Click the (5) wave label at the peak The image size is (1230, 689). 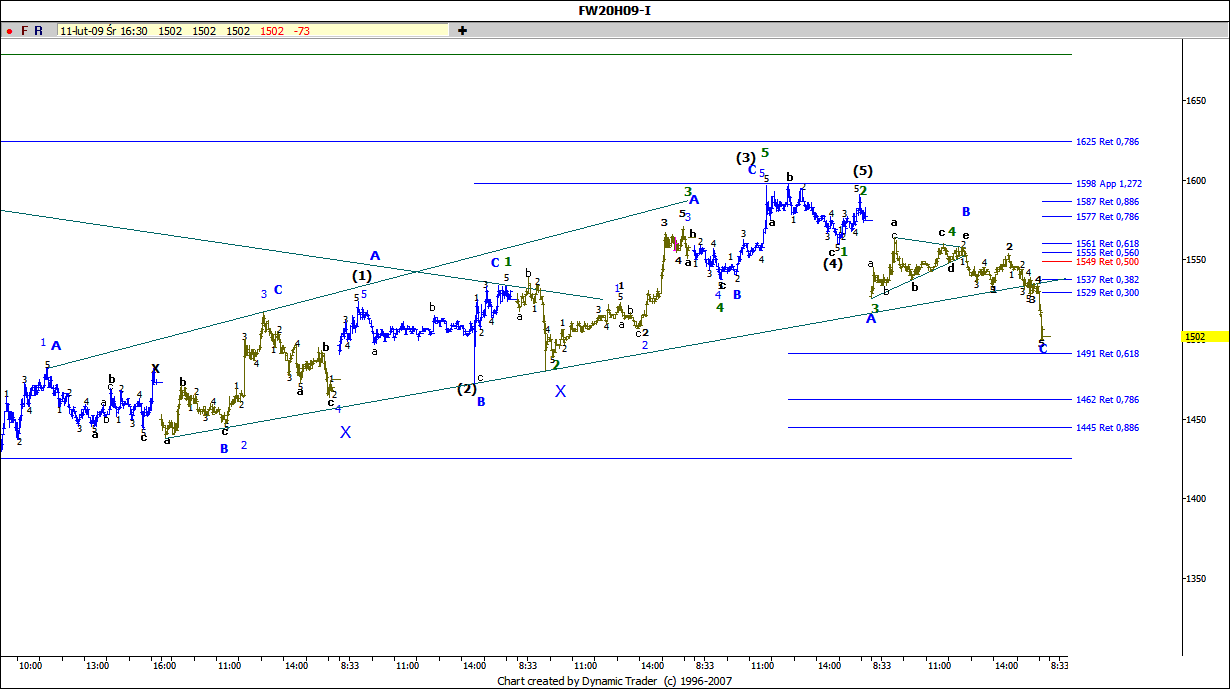coord(863,171)
